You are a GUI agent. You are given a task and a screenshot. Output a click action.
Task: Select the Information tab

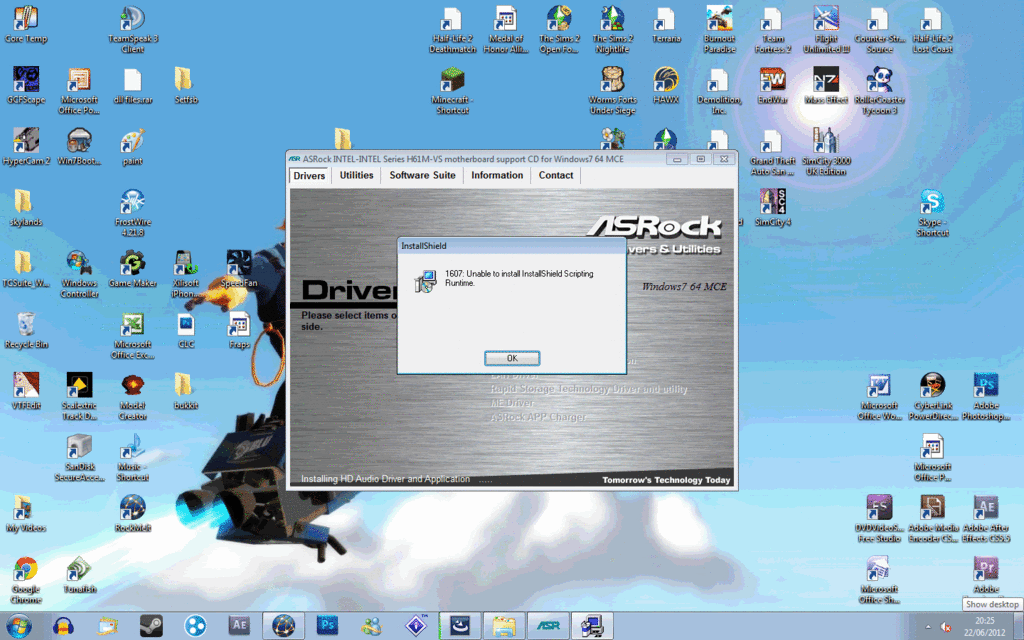(497, 175)
